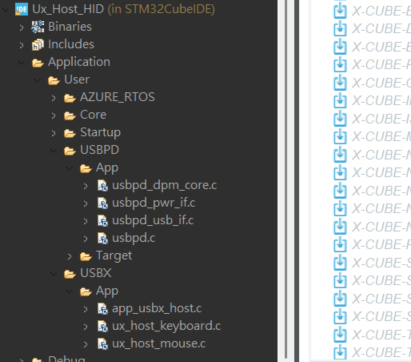Click the Application folder icon
Image resolution: width=411 pixels, height=362 pixels.
[x=38, y=62]
